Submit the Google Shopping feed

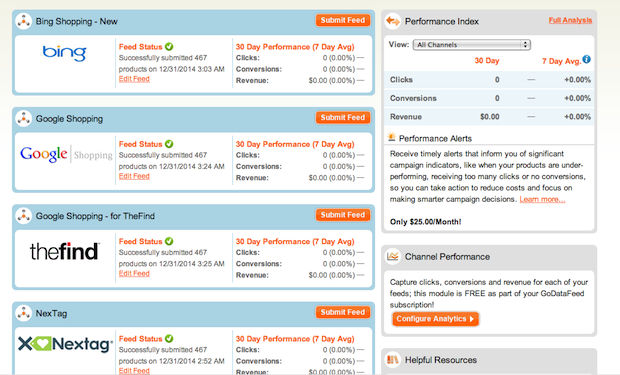pyautogui.click(x=343, y=117)
